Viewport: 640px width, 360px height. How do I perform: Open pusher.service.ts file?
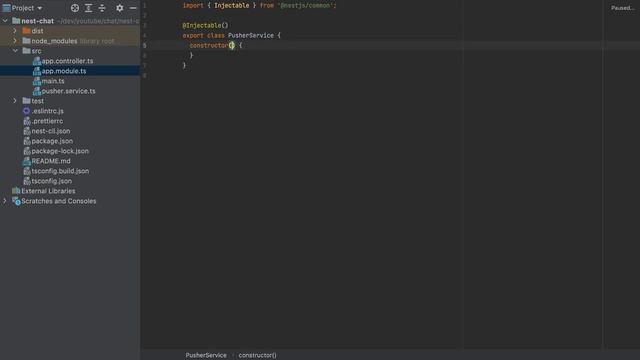click(x=69, y=91)
